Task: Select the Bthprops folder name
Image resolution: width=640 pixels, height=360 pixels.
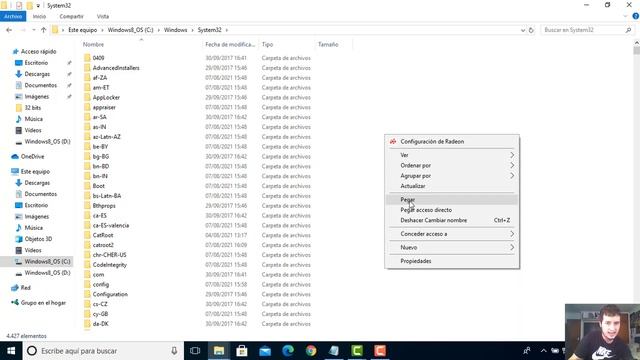Action: coord(104,206)
